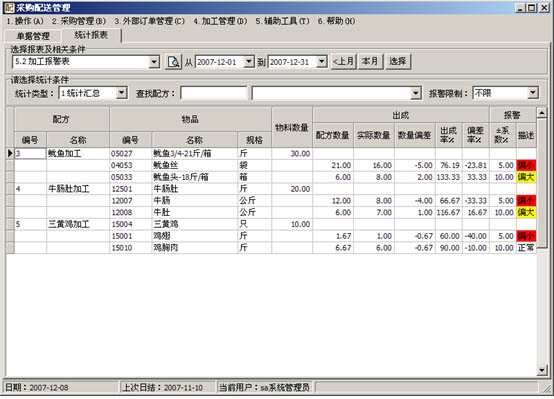Select the 鱿鱼加工 recipe name cell

tap(78, 153)
